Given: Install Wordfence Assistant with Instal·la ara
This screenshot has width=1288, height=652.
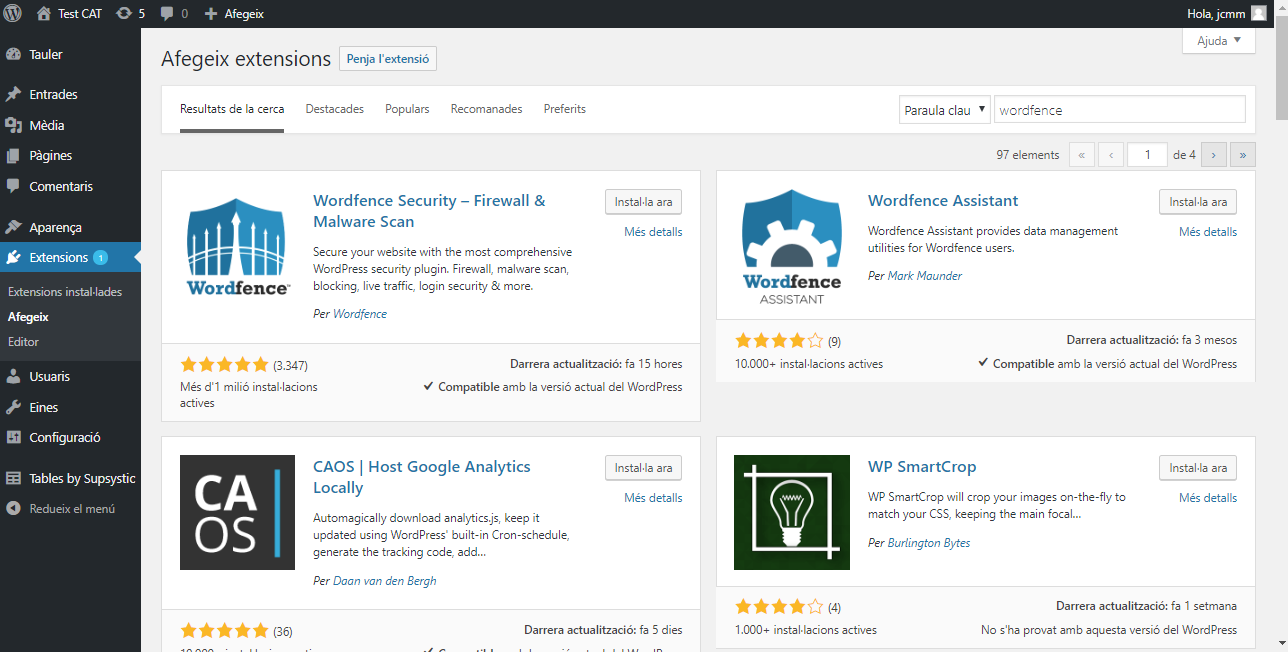Looking at the screenshot, I should click(x=1198, y=202).
